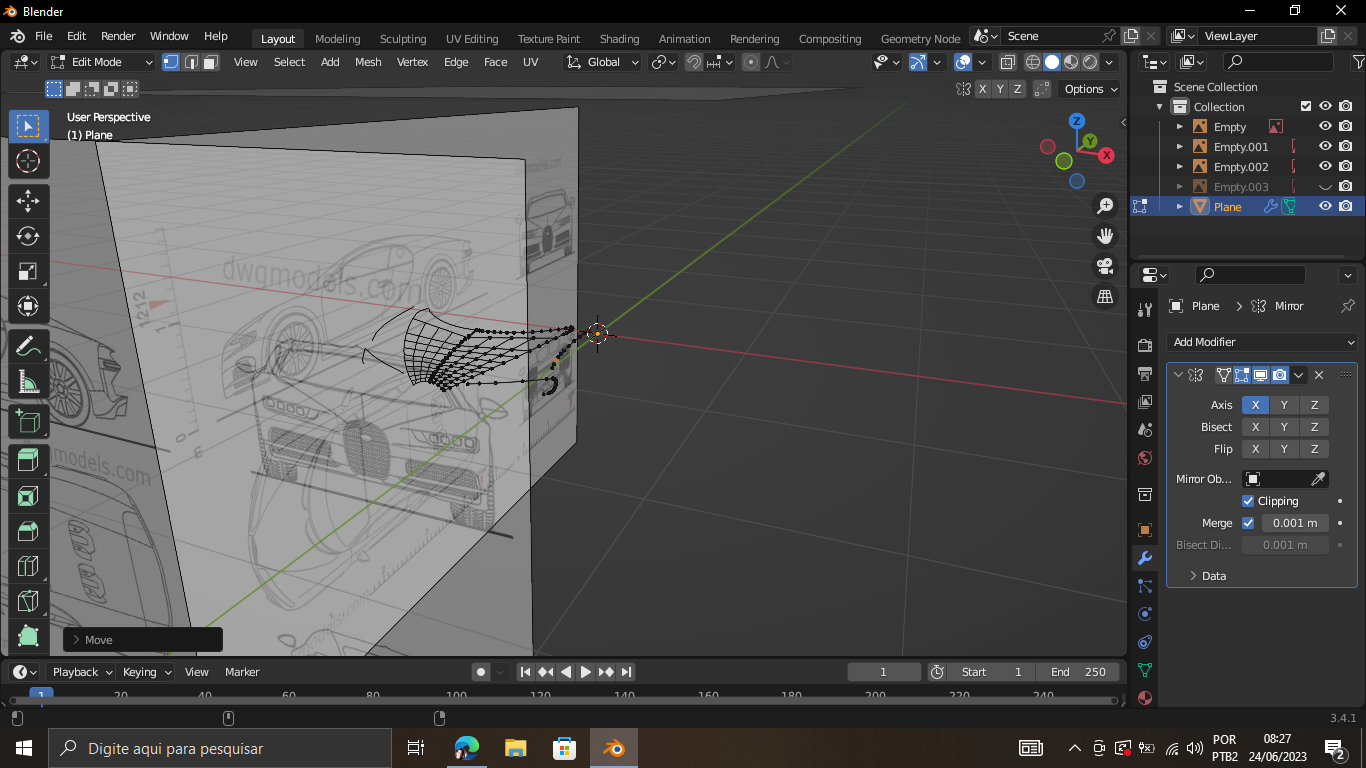Open the Modifier properties wrench tab
Viewport: 1366px width, 768px height.
(1145, 558)
